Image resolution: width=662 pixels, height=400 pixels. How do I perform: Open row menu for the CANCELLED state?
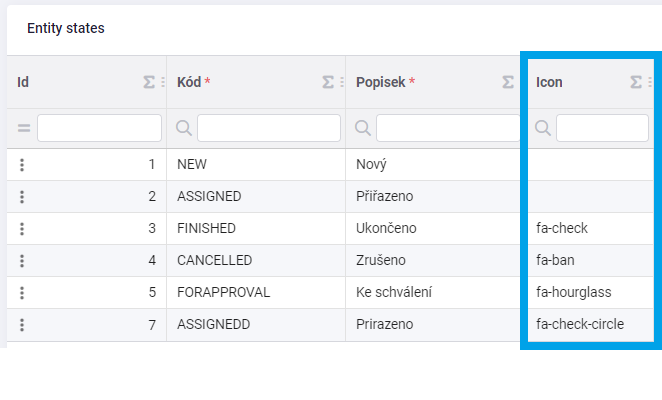point(22,261)
